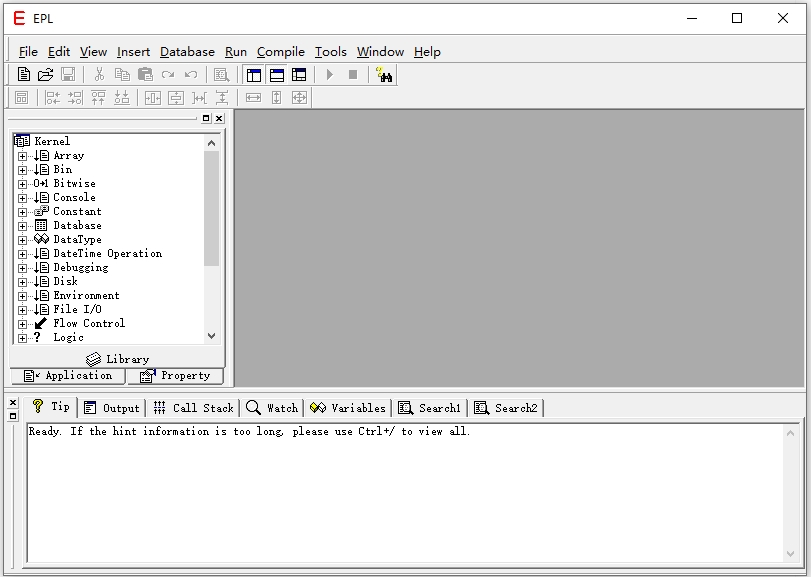Click the New file toolbar icon

click(24, 74)
